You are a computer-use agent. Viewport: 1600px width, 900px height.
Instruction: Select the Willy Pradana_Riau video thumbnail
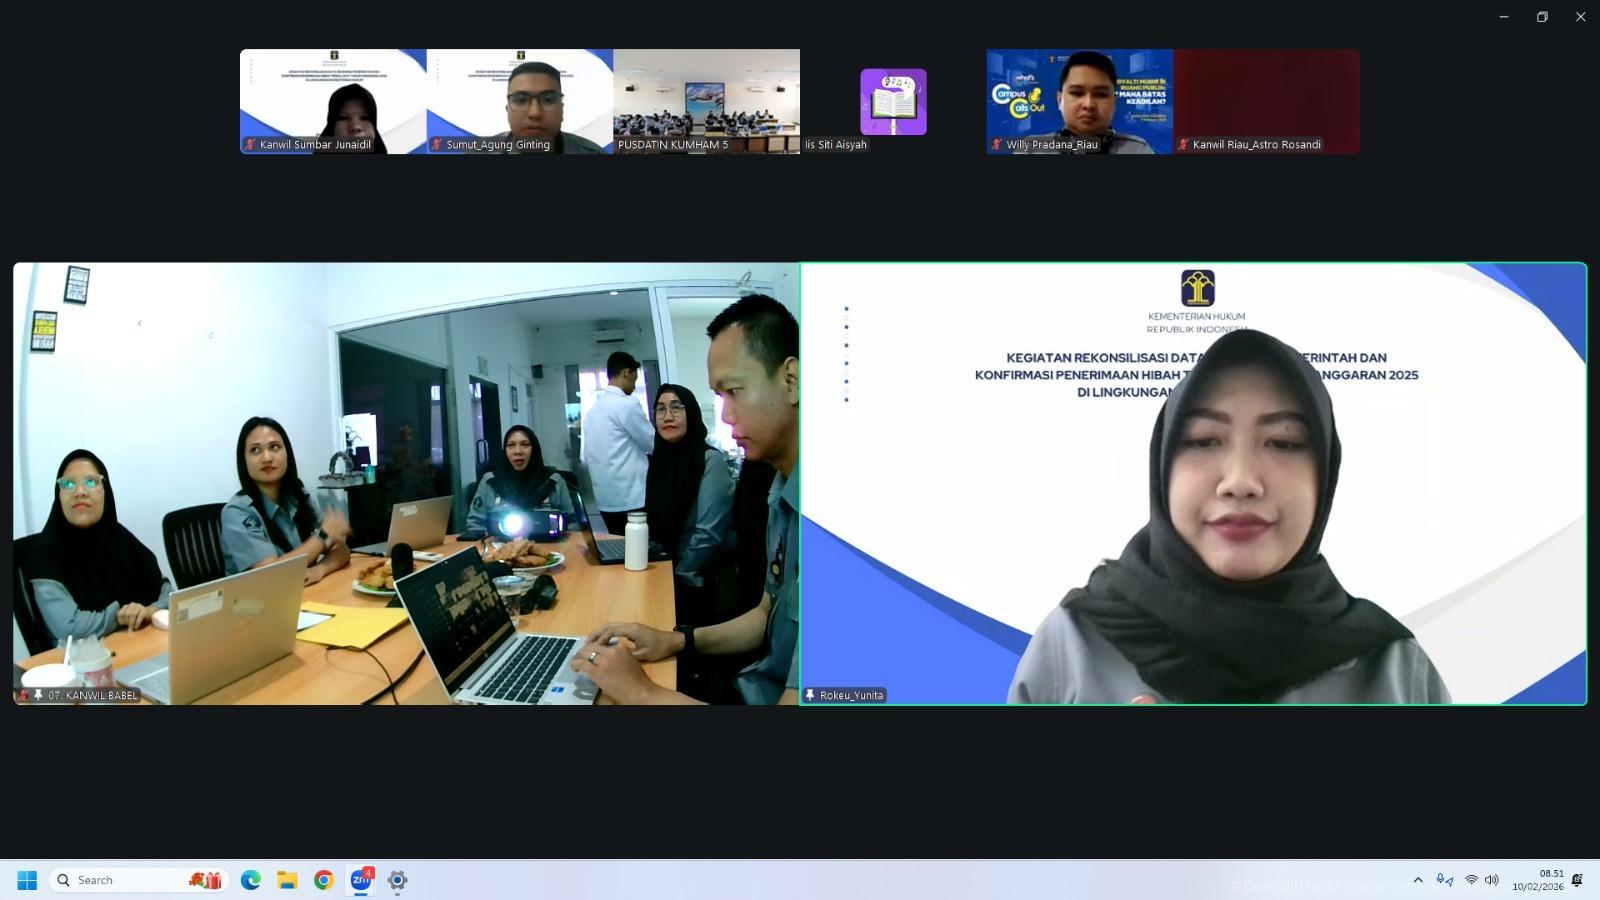(1079, 100)
